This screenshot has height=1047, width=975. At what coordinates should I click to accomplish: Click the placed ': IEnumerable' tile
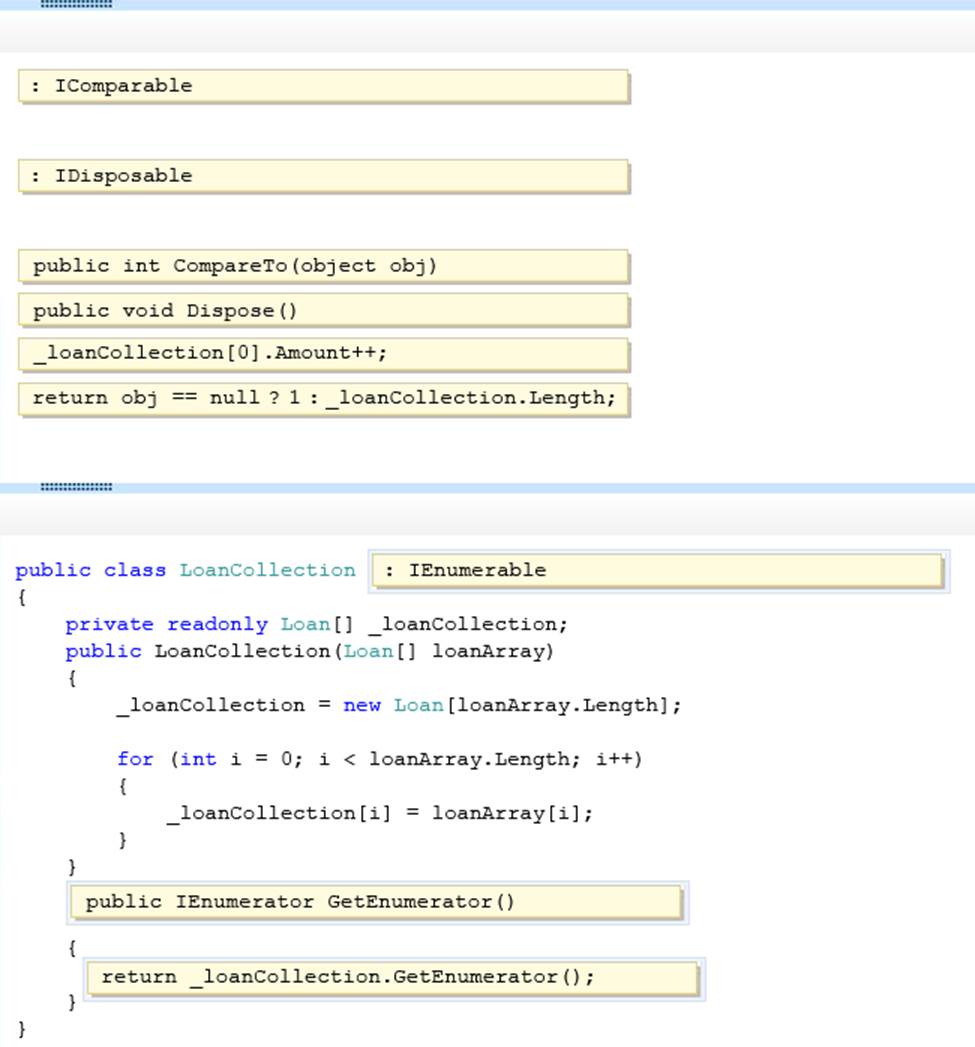658,571
